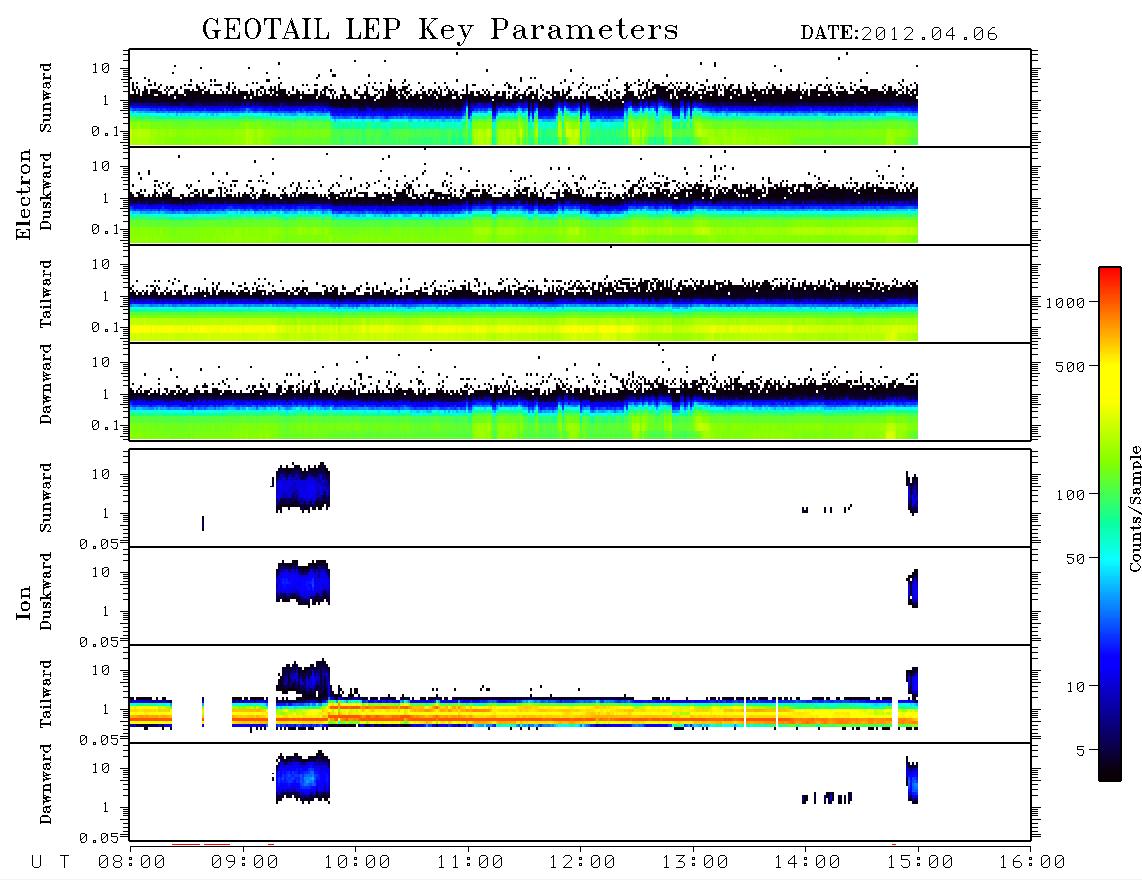
Task: Click the colorbar tick value 100
Action: (1071, 495)
